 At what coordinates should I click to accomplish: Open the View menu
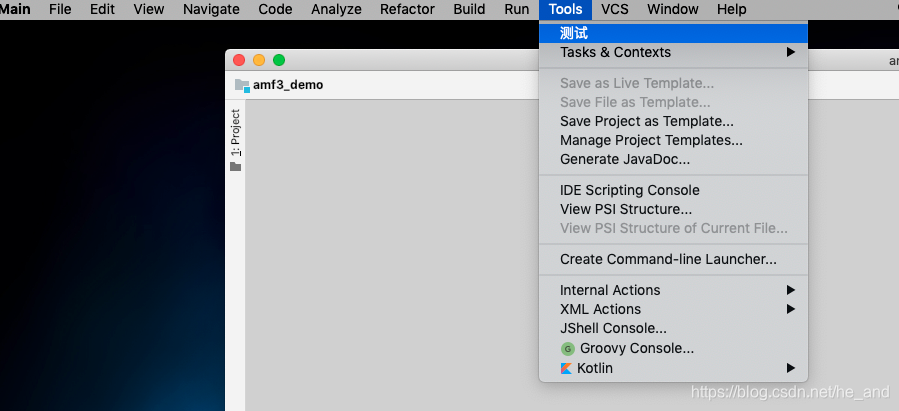click(x=148, y=9)
